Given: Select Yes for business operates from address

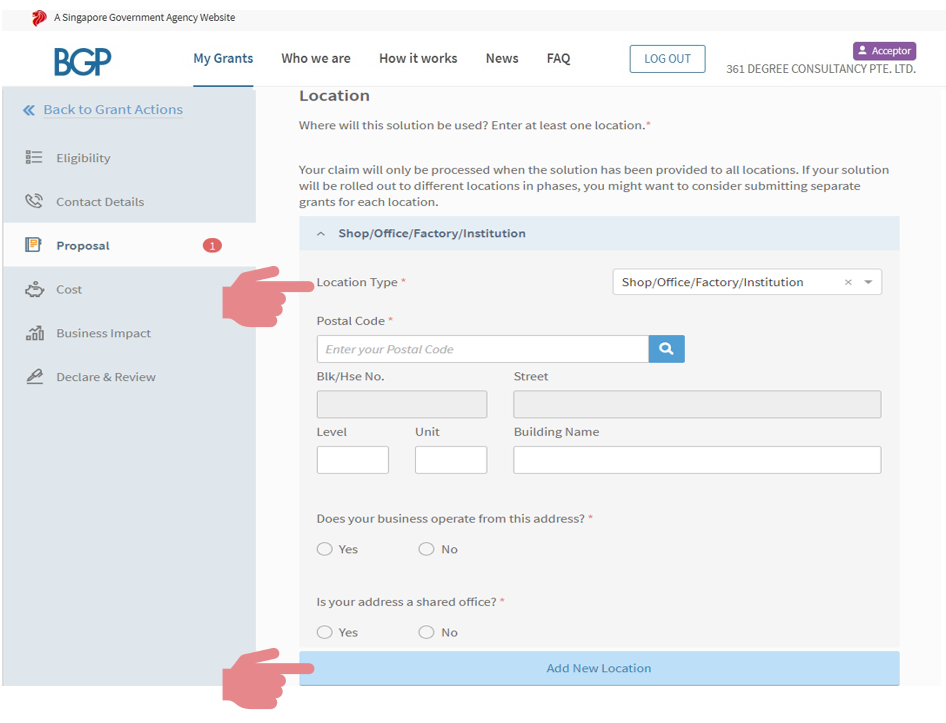Looking at the screenshot, I should 325,549.
